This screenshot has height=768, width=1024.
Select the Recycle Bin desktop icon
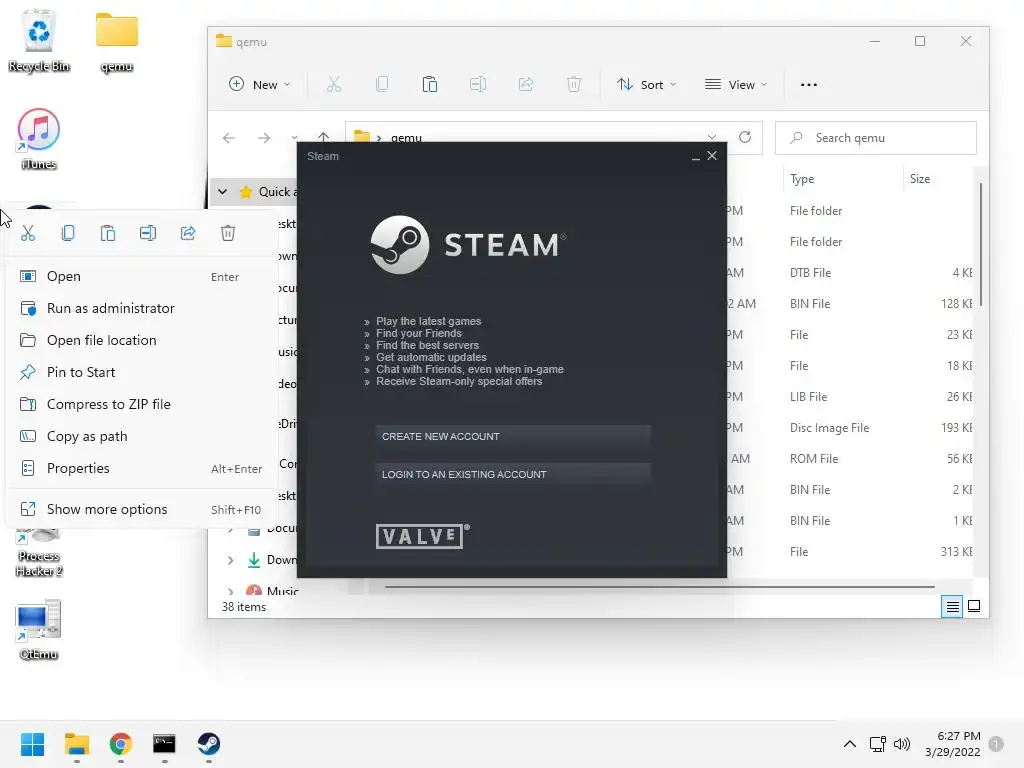coord(39,41)
